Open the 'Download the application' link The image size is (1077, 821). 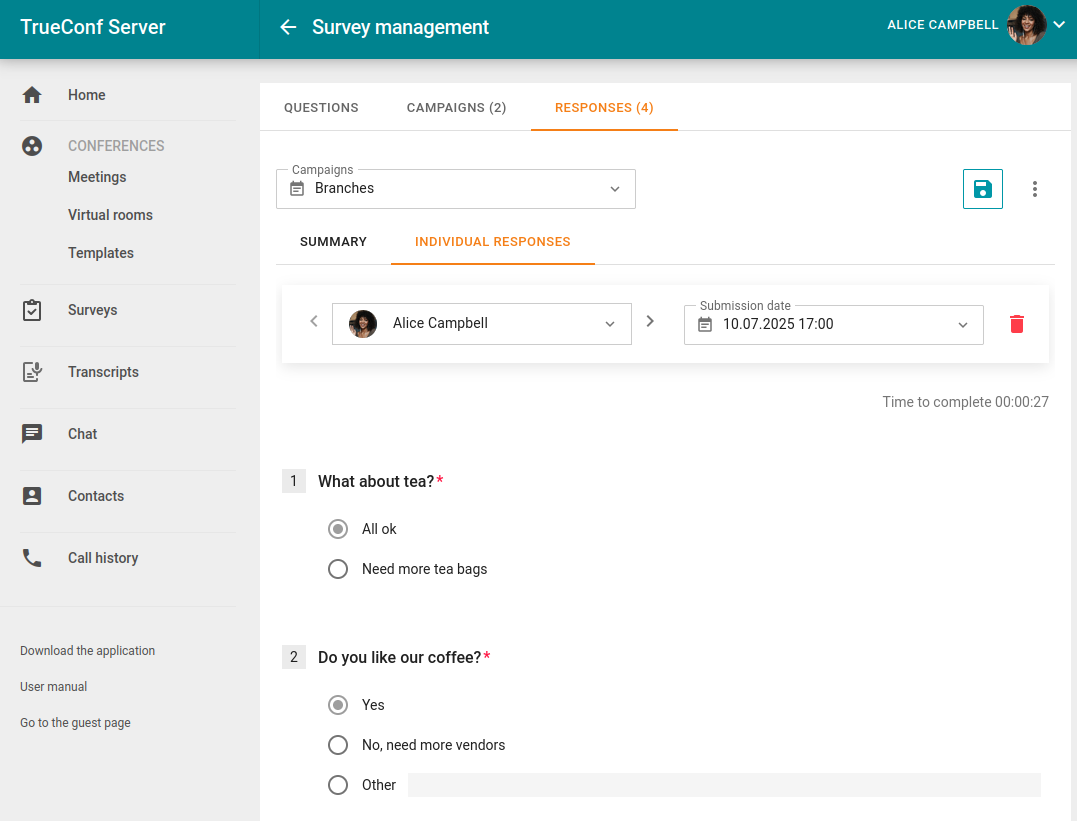pos(87,651)
